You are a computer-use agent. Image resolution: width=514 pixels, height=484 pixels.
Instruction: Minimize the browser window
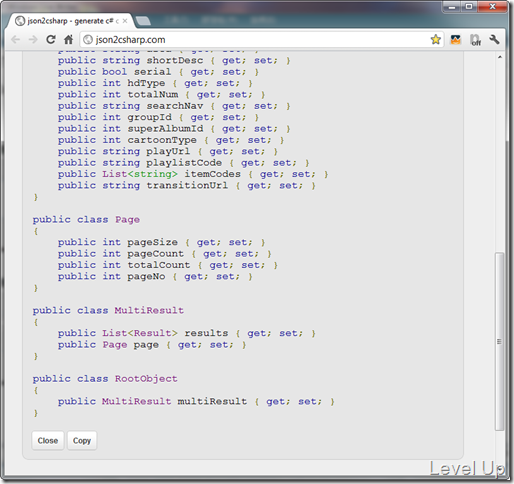tap(452, 7)
